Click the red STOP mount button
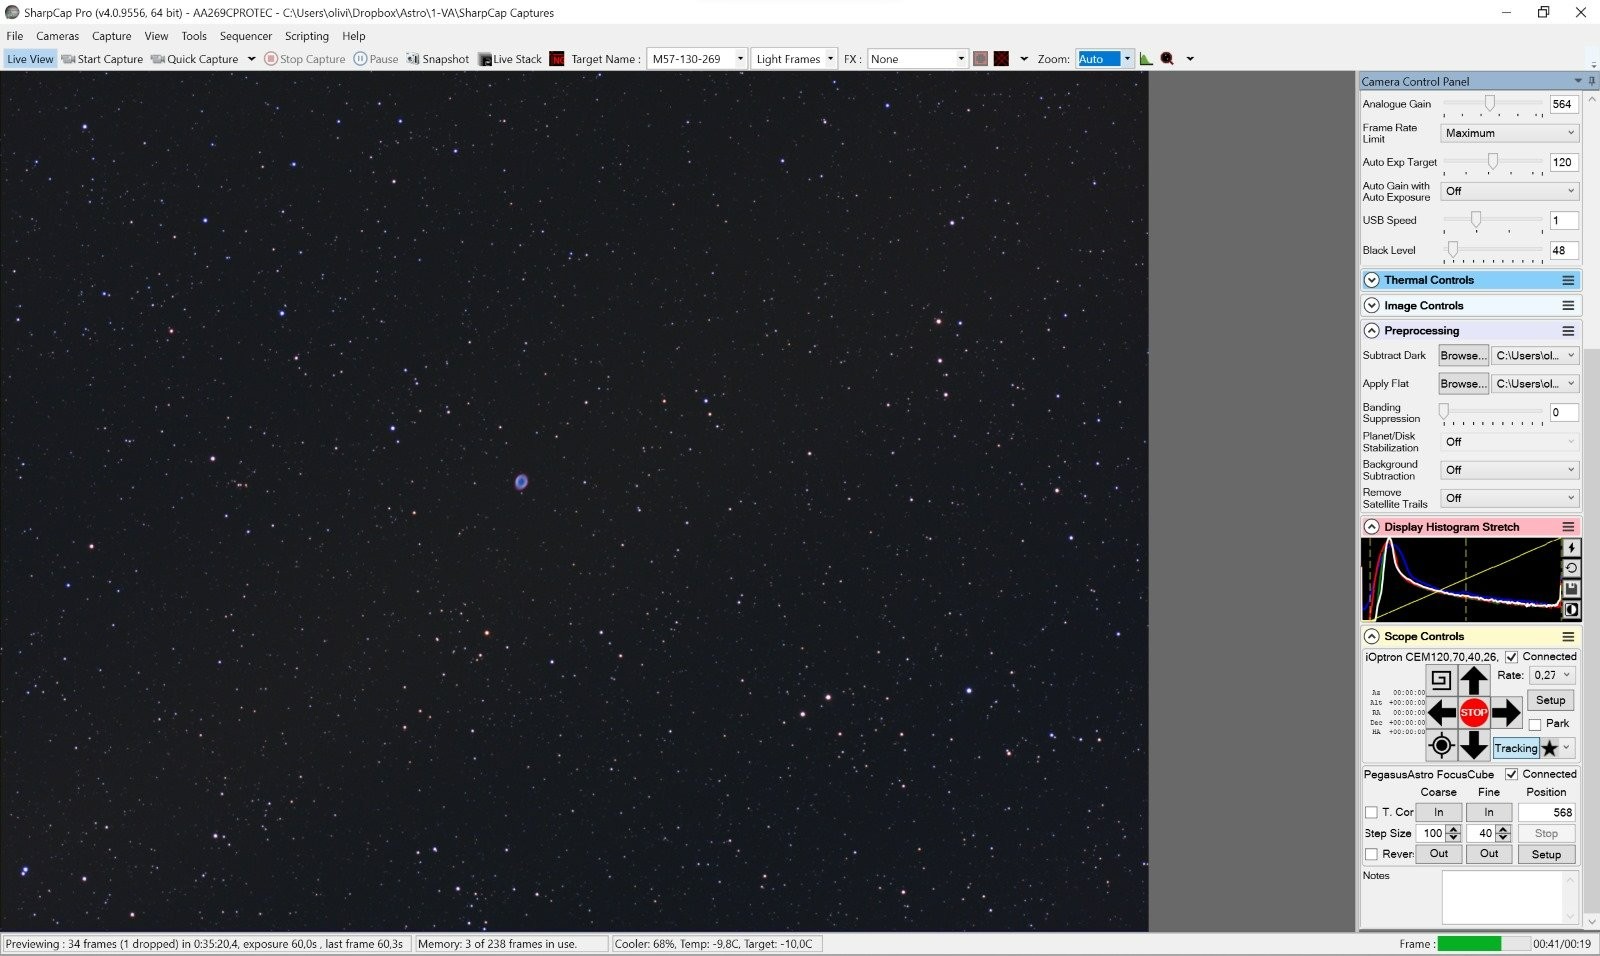1600x956 pixels. click(x=1473, y=712)
